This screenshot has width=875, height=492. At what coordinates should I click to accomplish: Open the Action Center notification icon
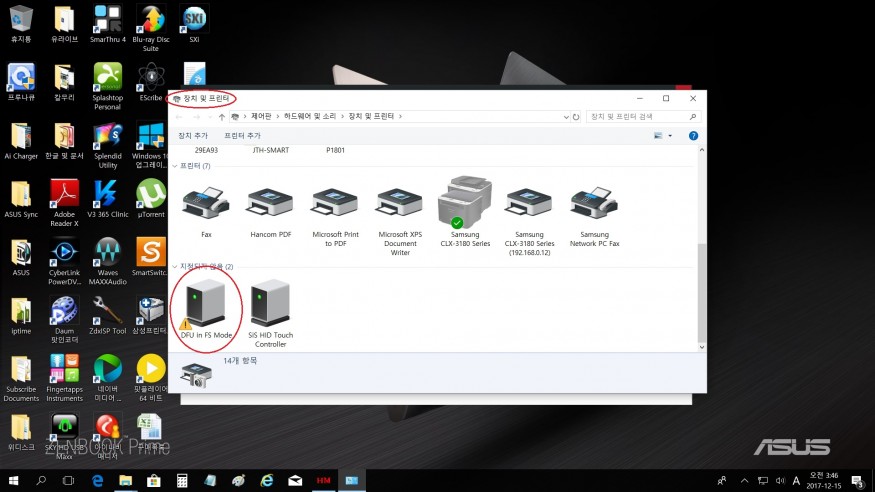(858, 480)
